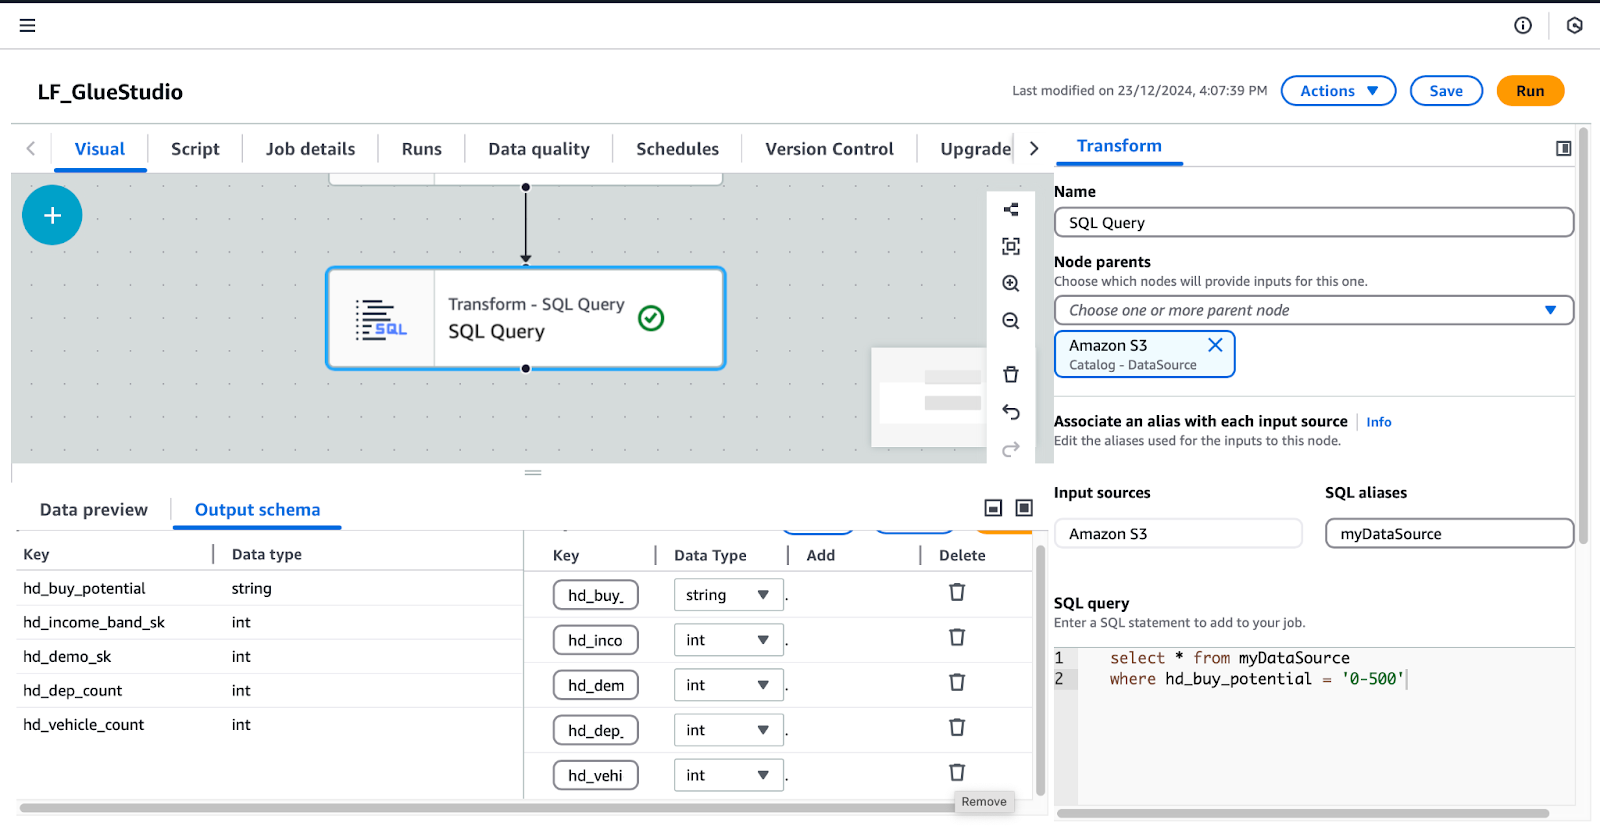Click the canvas minimap thumbnail
Image resolution: width=1600 pixels, height=830 pixels.
pos(929,397)
